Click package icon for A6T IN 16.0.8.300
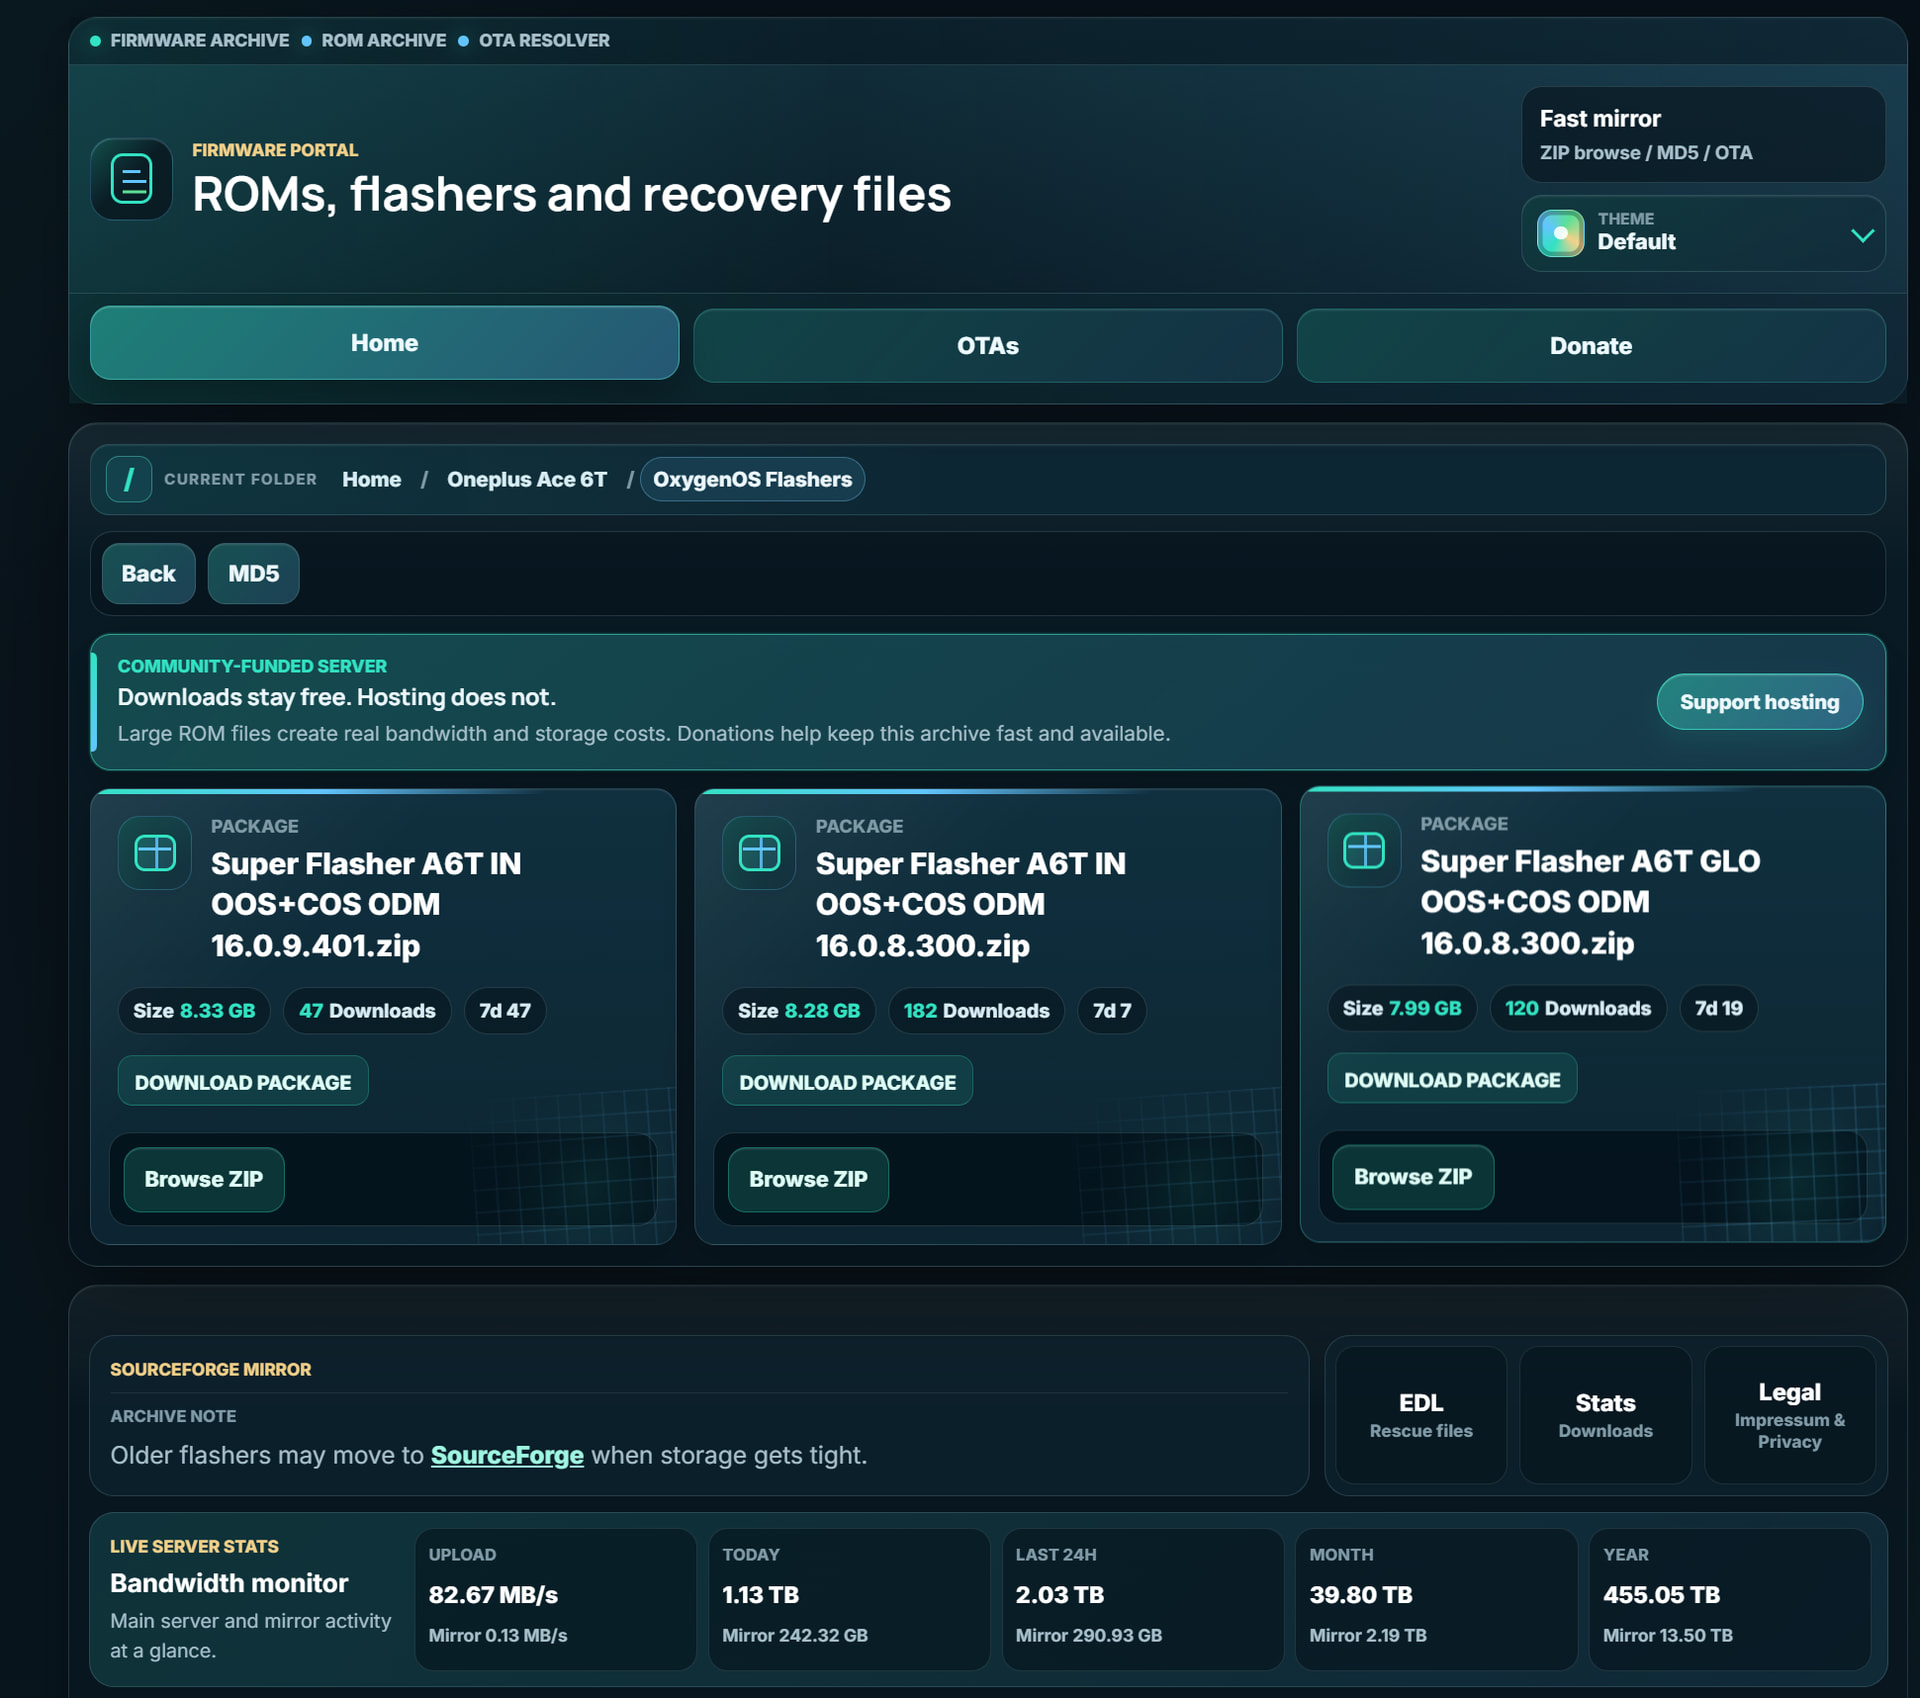 pyautogui.click(x=759, y=853)
